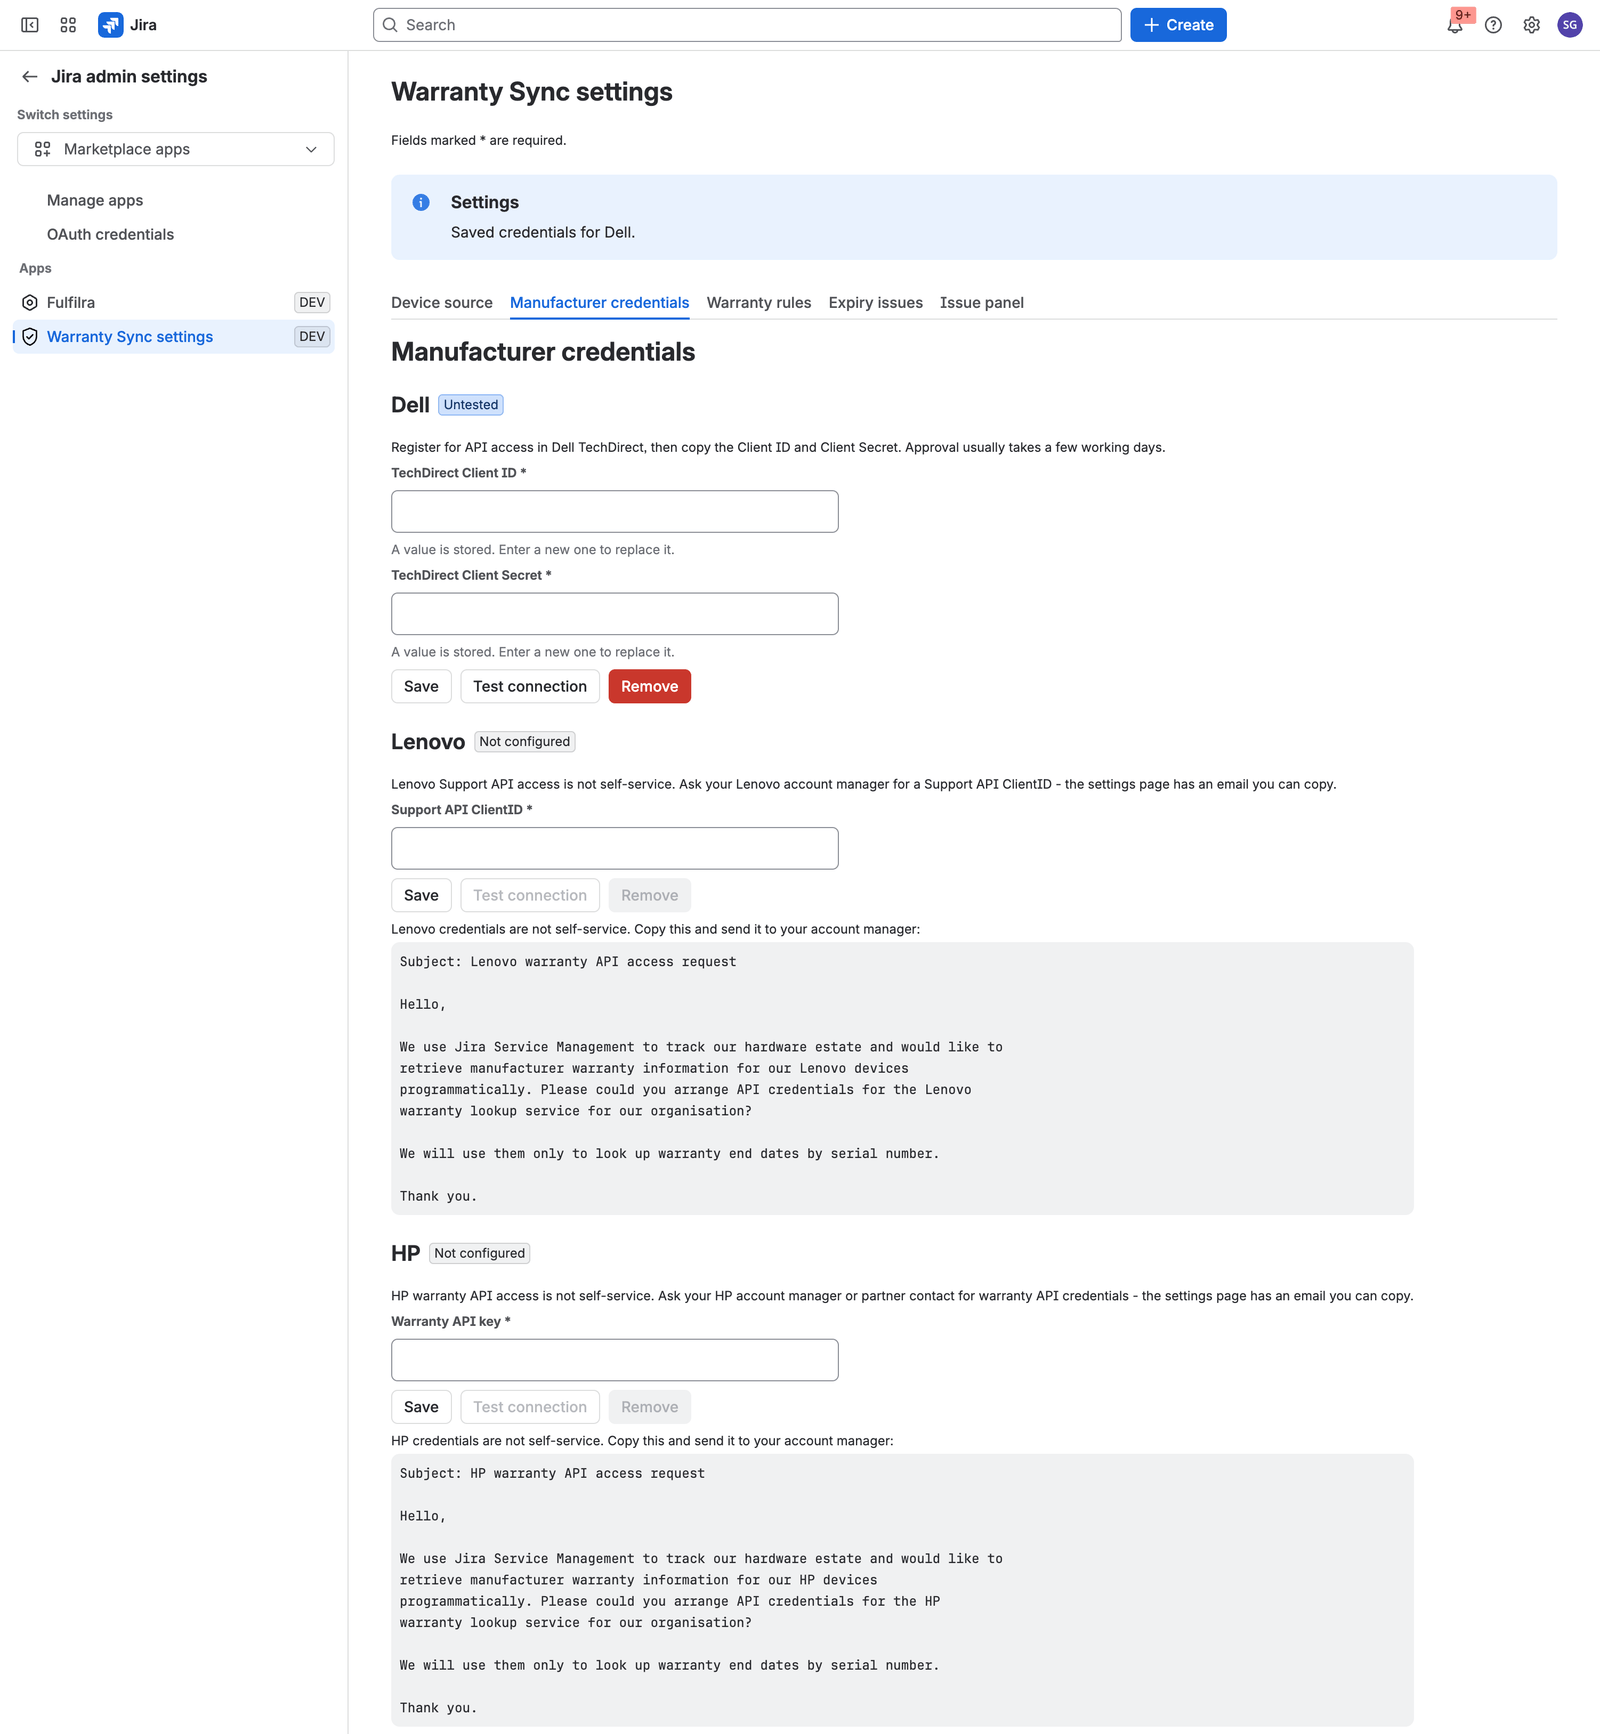1600x1734 pixels.
Task: Expand the Marketplace apps dropdown
Action: pyautogui.click(x=176, y=149)
